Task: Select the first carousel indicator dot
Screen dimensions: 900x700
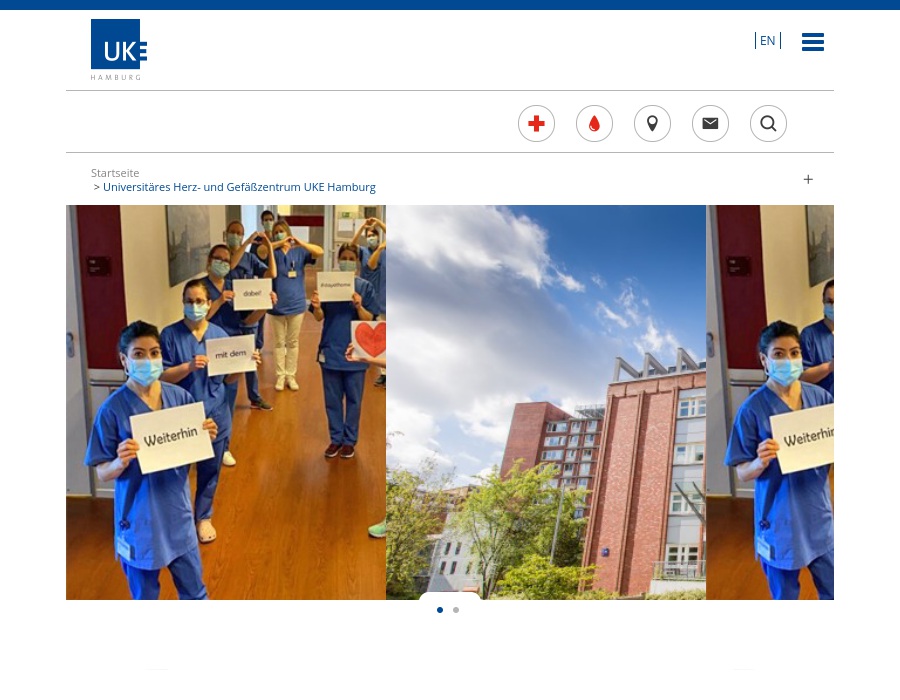Action: coord(440,610)
